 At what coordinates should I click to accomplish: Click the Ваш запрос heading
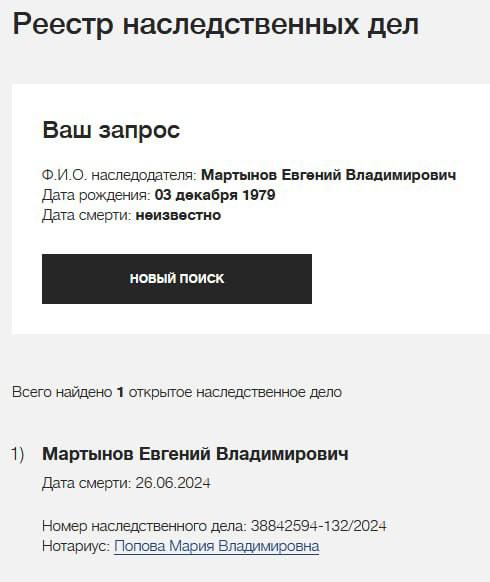(111, 130)
